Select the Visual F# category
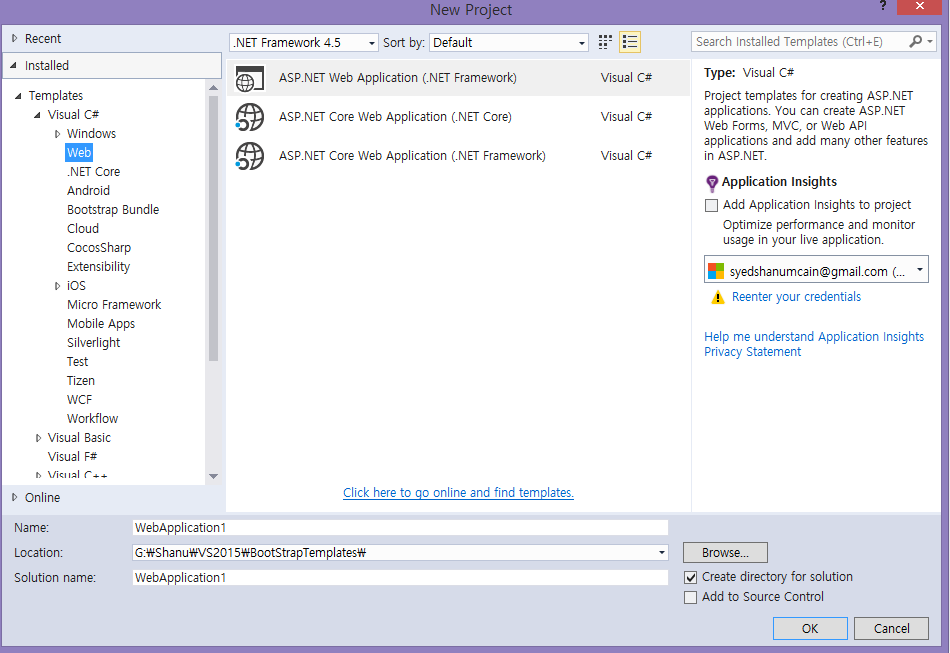Image resolution: width=950 pixels, height=653 pixels. tap(72, 457)
